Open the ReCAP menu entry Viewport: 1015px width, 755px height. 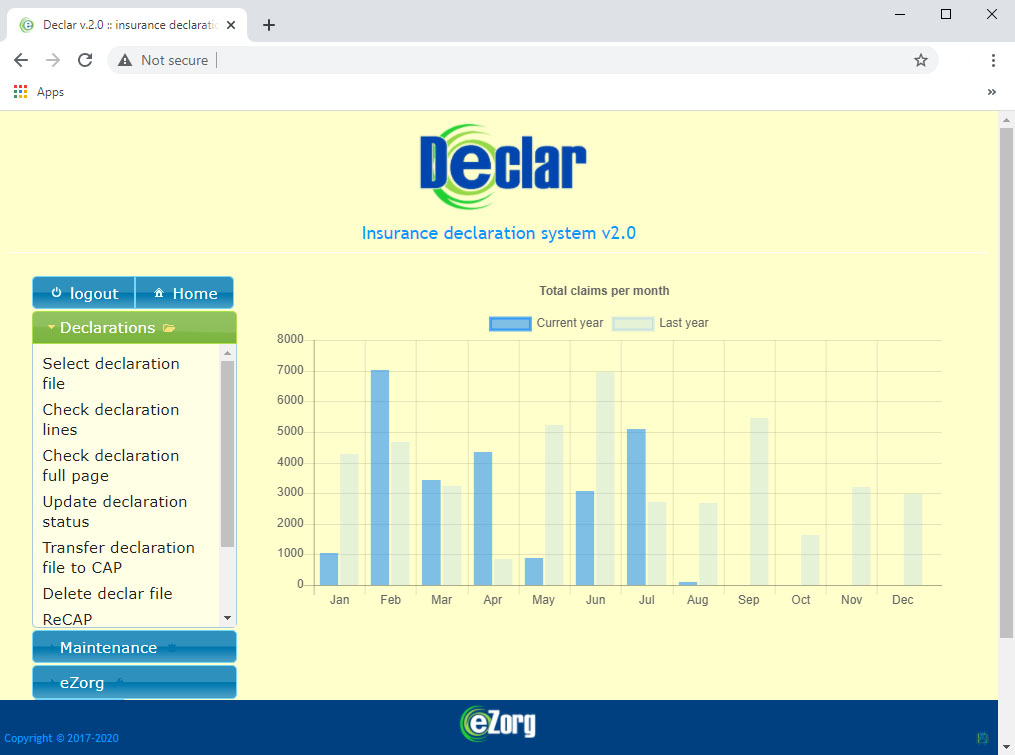click(67, 619)
